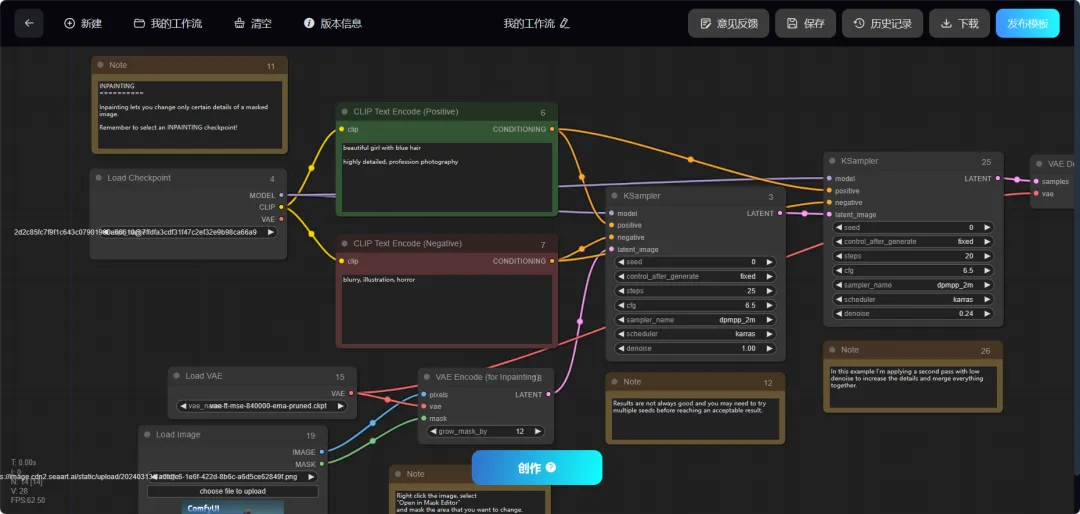The image size is (1080, 514).
Task: Click the negative prompt text box
Action: coord(447,307)
